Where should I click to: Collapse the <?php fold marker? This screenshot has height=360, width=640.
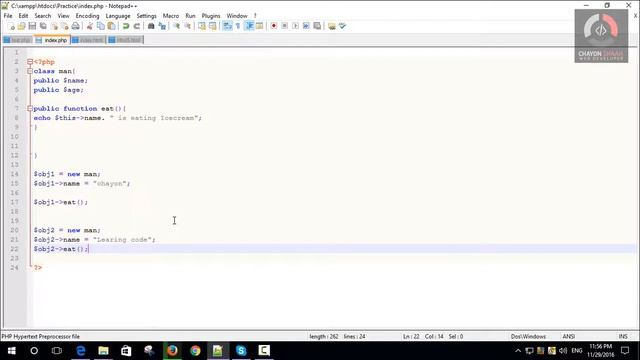[30, 62]
